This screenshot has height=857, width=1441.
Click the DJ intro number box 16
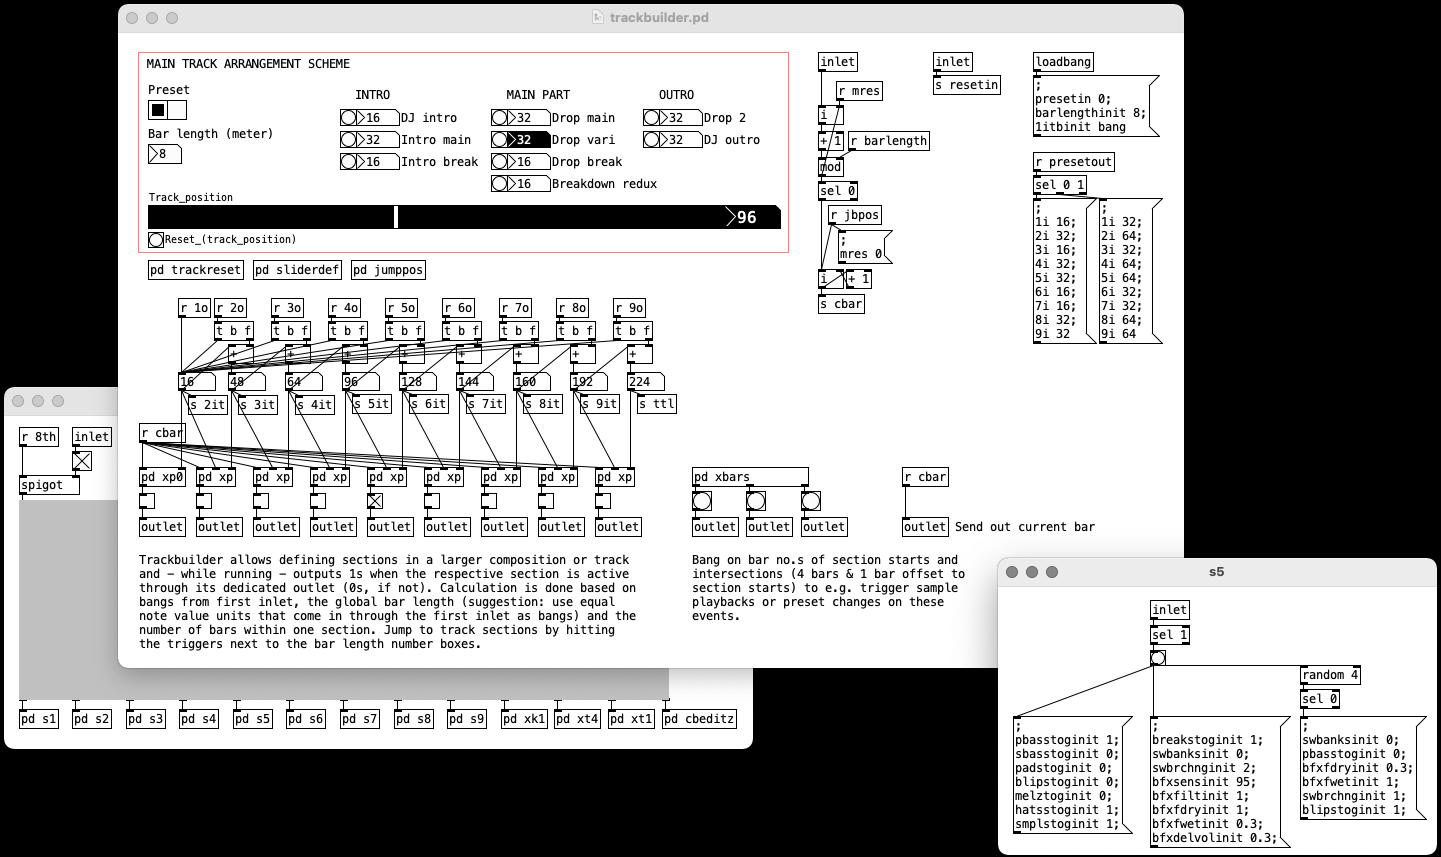point(378,118)
